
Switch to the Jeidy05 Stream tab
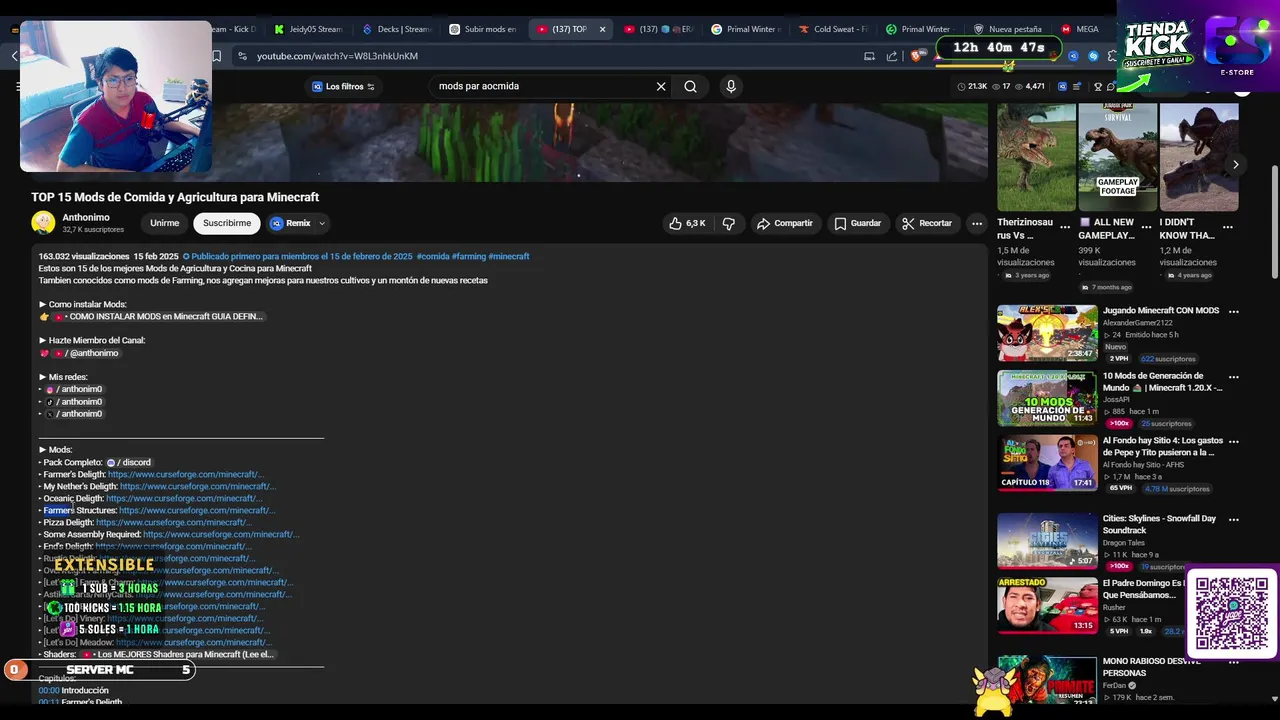point(308,29)
